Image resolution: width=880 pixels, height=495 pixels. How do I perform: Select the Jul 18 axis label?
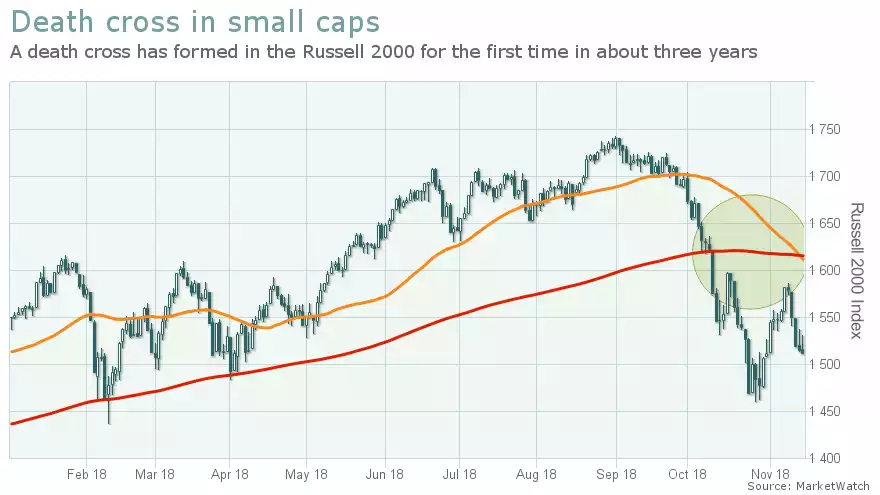pyautogui.click(x=459, y=474)
